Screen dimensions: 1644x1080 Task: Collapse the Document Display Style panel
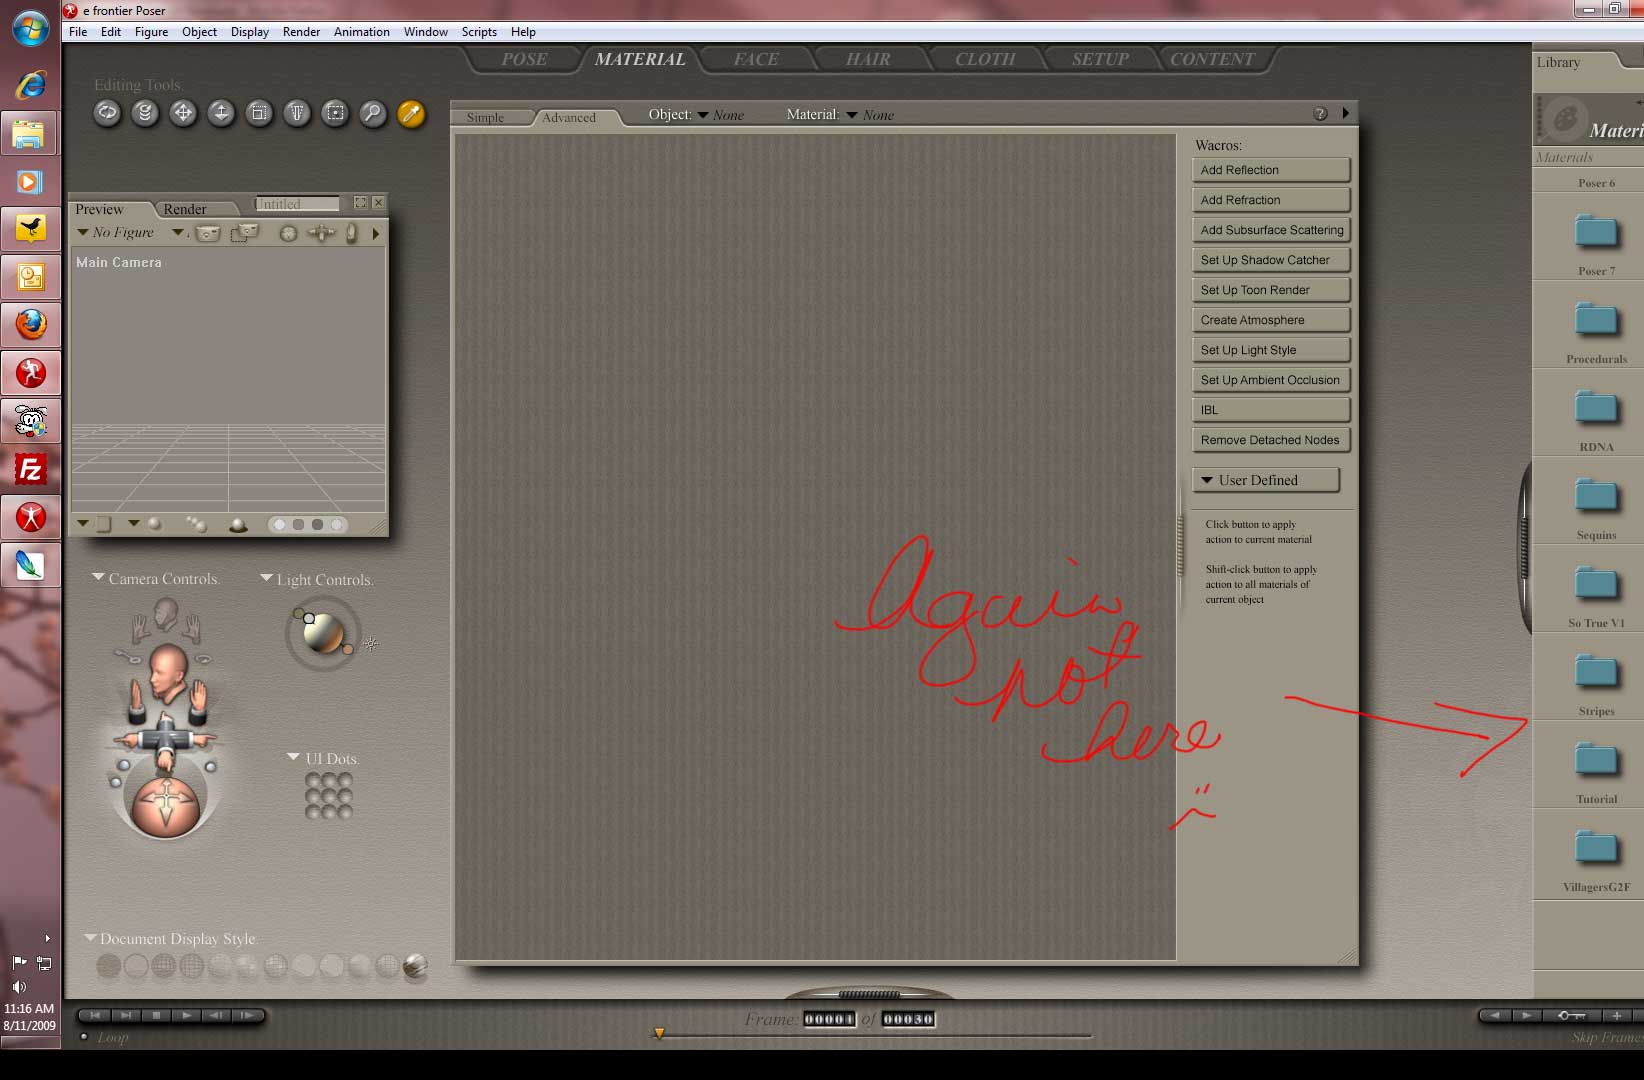(90, 938)
